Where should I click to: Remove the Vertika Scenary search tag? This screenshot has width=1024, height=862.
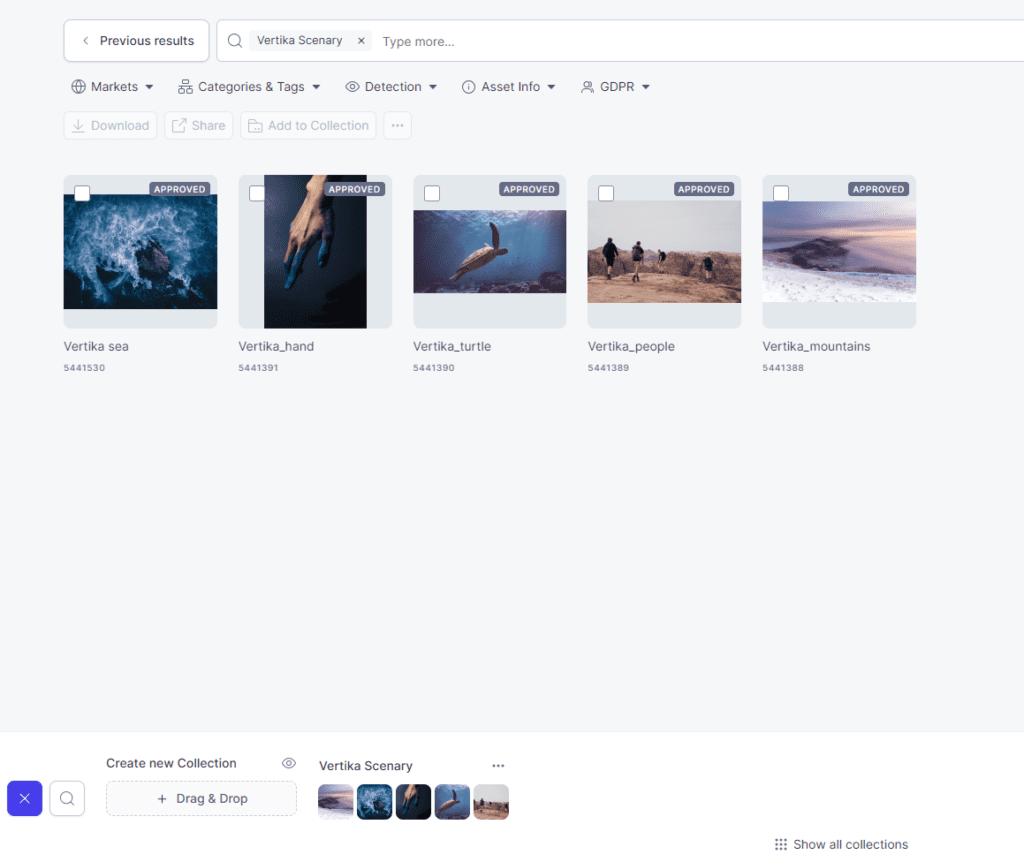point(361,41)
